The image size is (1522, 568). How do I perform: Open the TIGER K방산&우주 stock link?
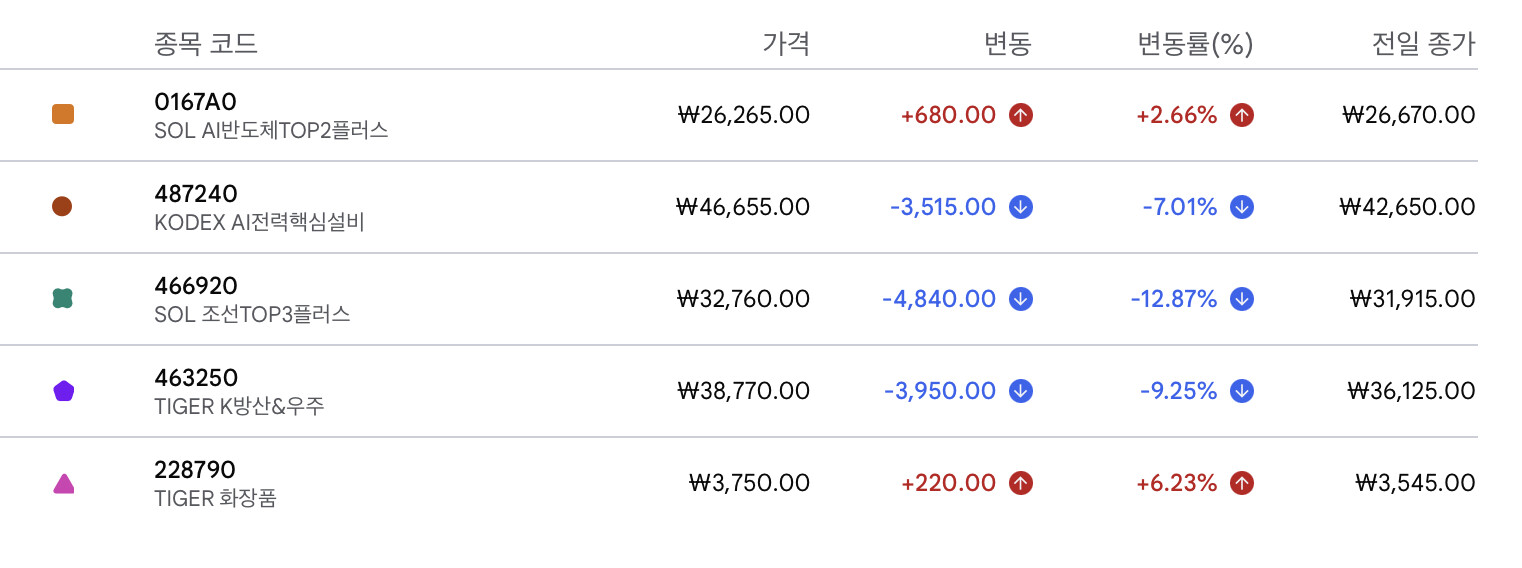239,407
